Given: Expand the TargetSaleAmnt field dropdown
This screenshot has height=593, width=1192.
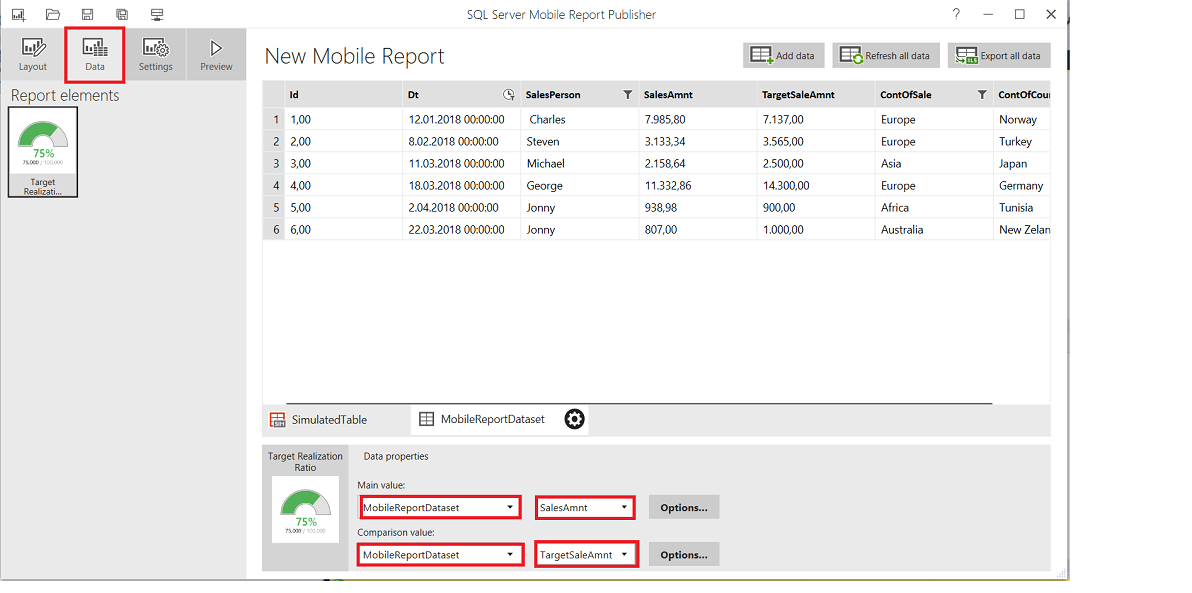Looking at the screenshot, I should pyautogui.click(x=586, y=554).
